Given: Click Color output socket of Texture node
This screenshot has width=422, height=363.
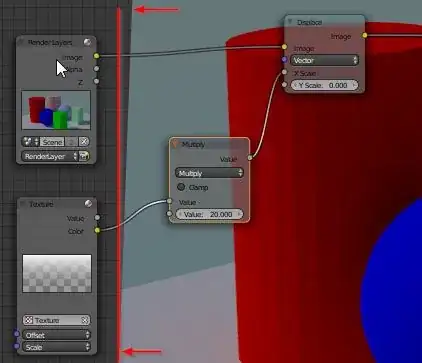Looking at the screenshot, I should (97, 230).
